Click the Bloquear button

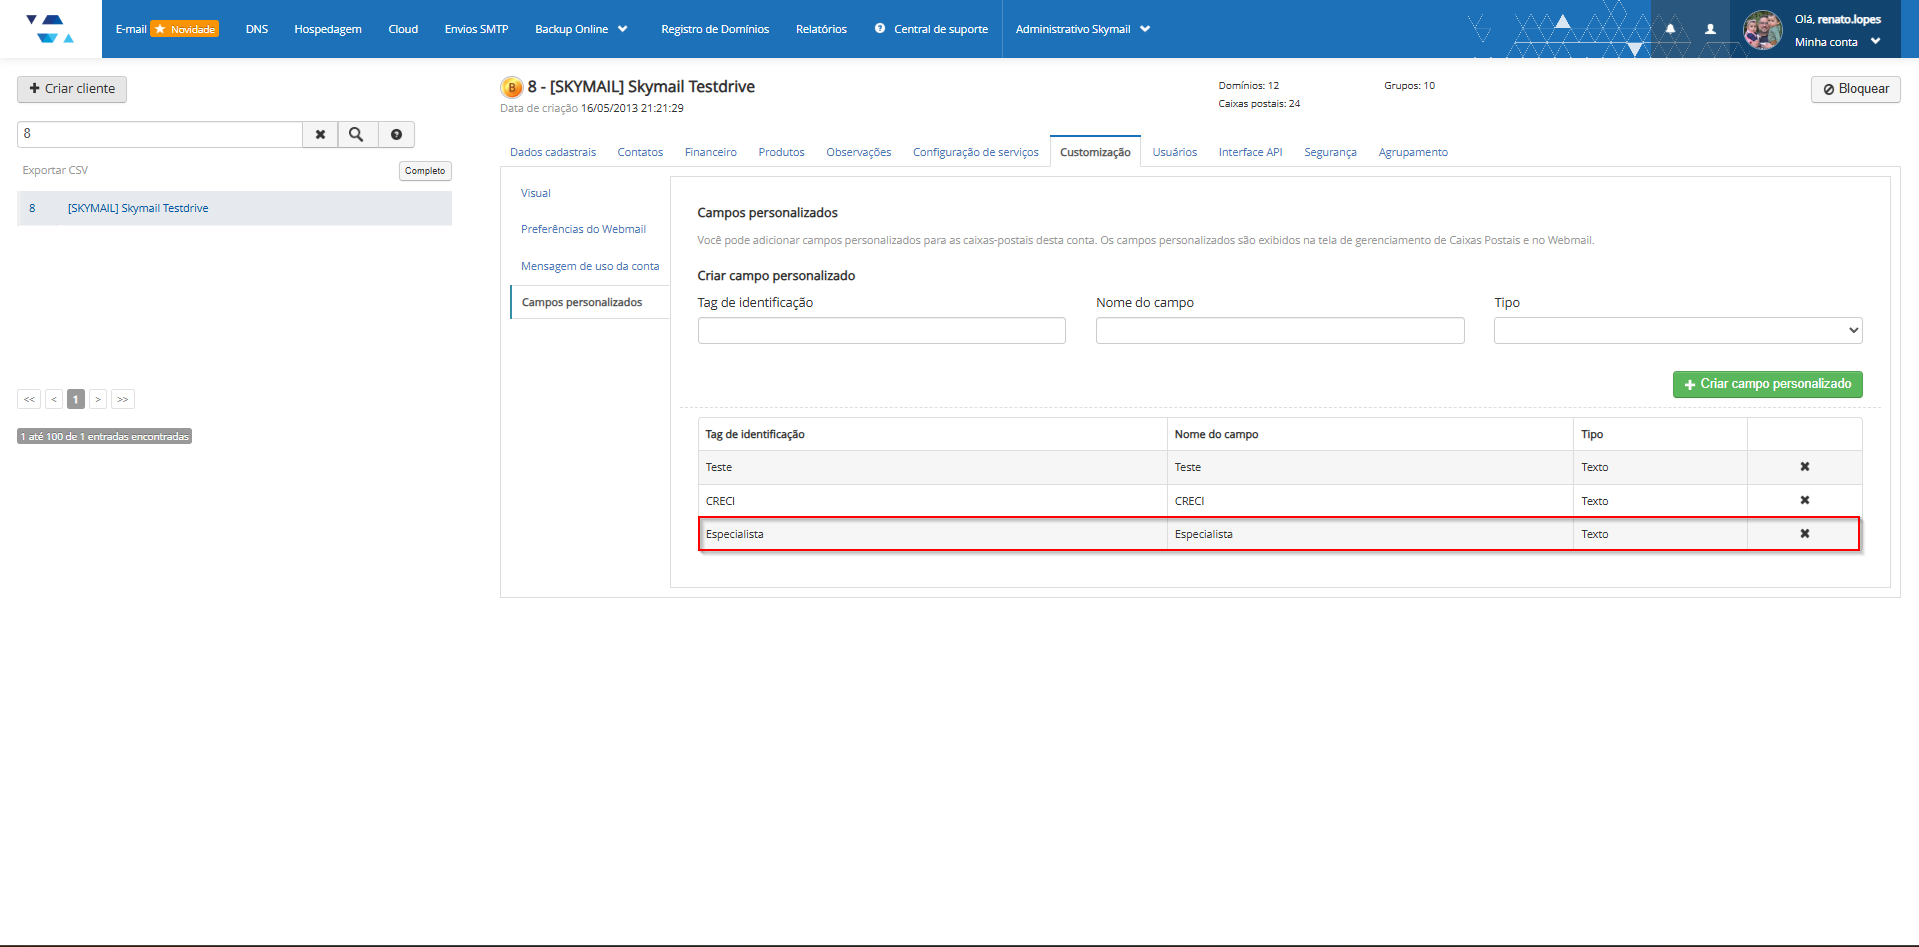pos(1855,89)
